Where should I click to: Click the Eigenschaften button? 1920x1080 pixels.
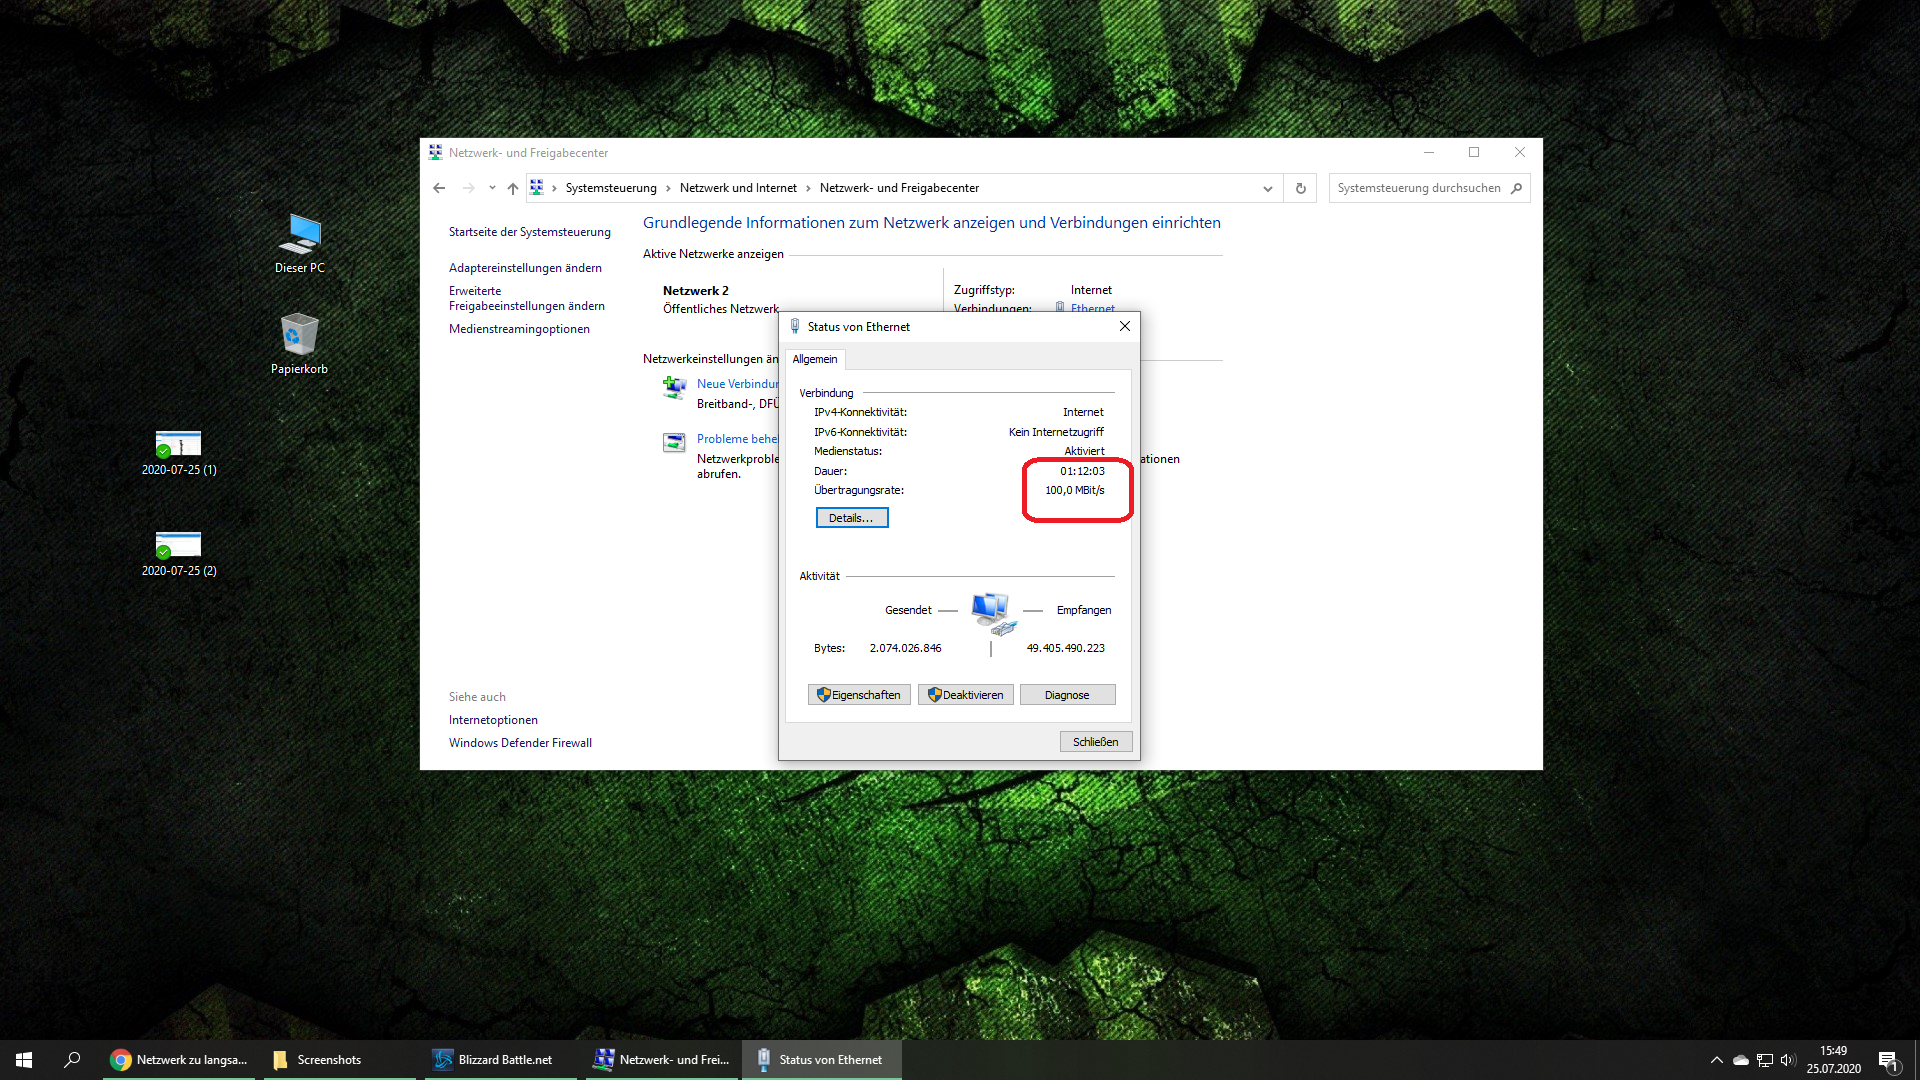[859, 695]
